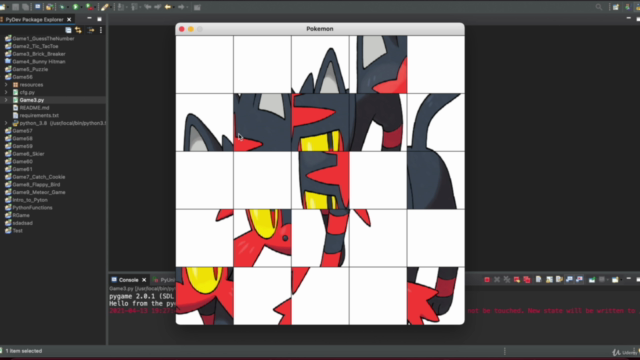Open the Open Console dropdown arrow

622,280
